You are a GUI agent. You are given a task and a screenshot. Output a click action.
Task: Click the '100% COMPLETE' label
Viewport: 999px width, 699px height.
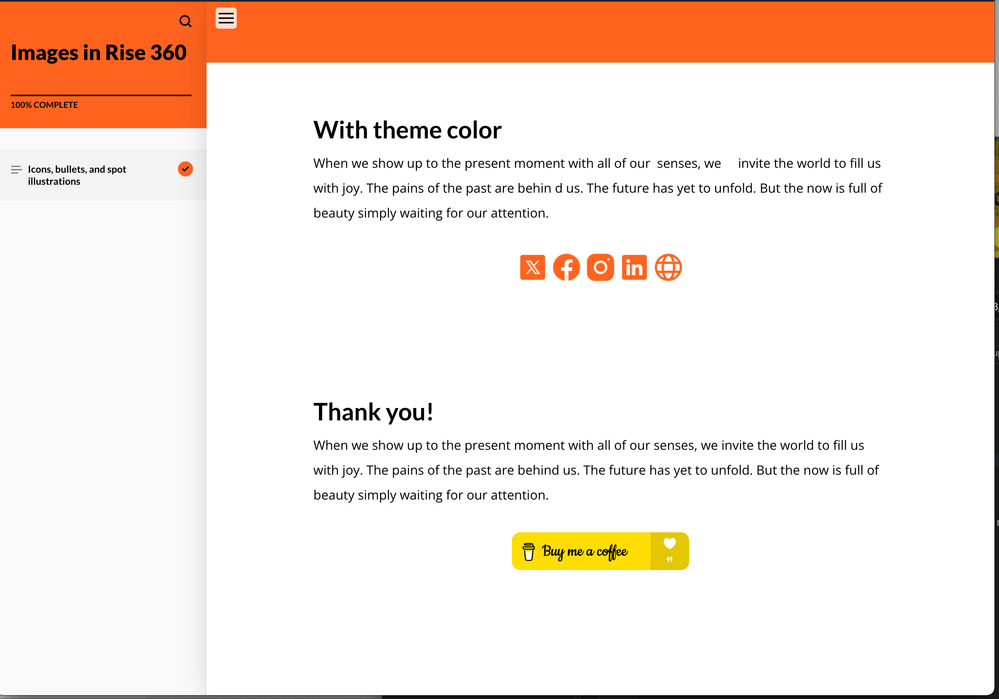pos(44,105)
